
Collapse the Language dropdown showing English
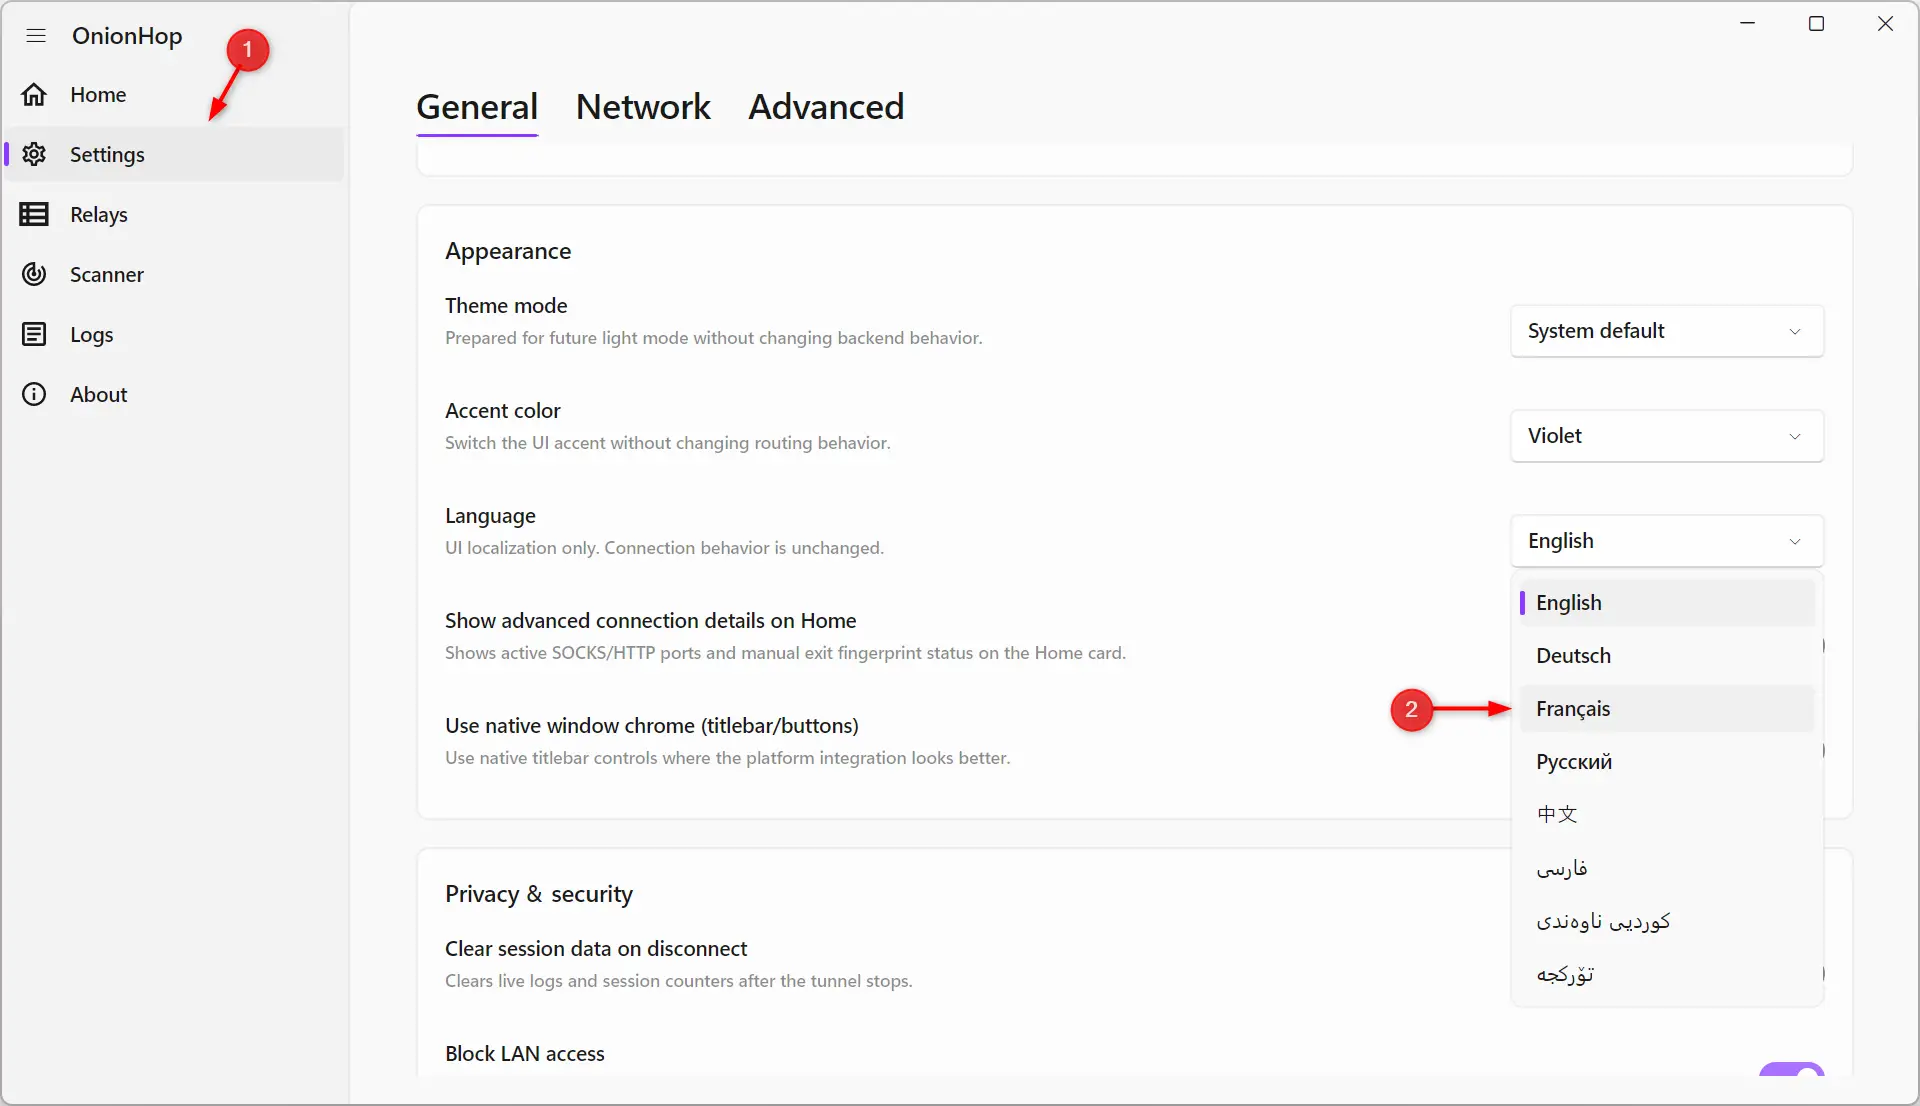tap(1667, 541)
